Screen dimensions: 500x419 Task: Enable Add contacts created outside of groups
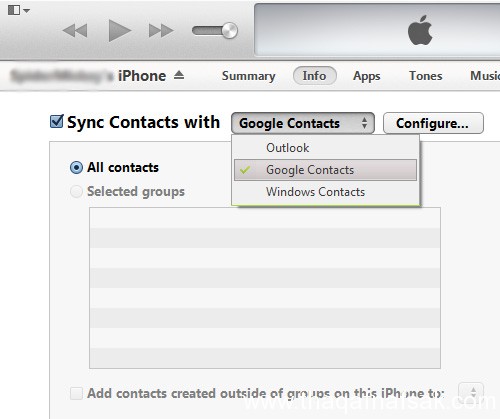(76, 393)
